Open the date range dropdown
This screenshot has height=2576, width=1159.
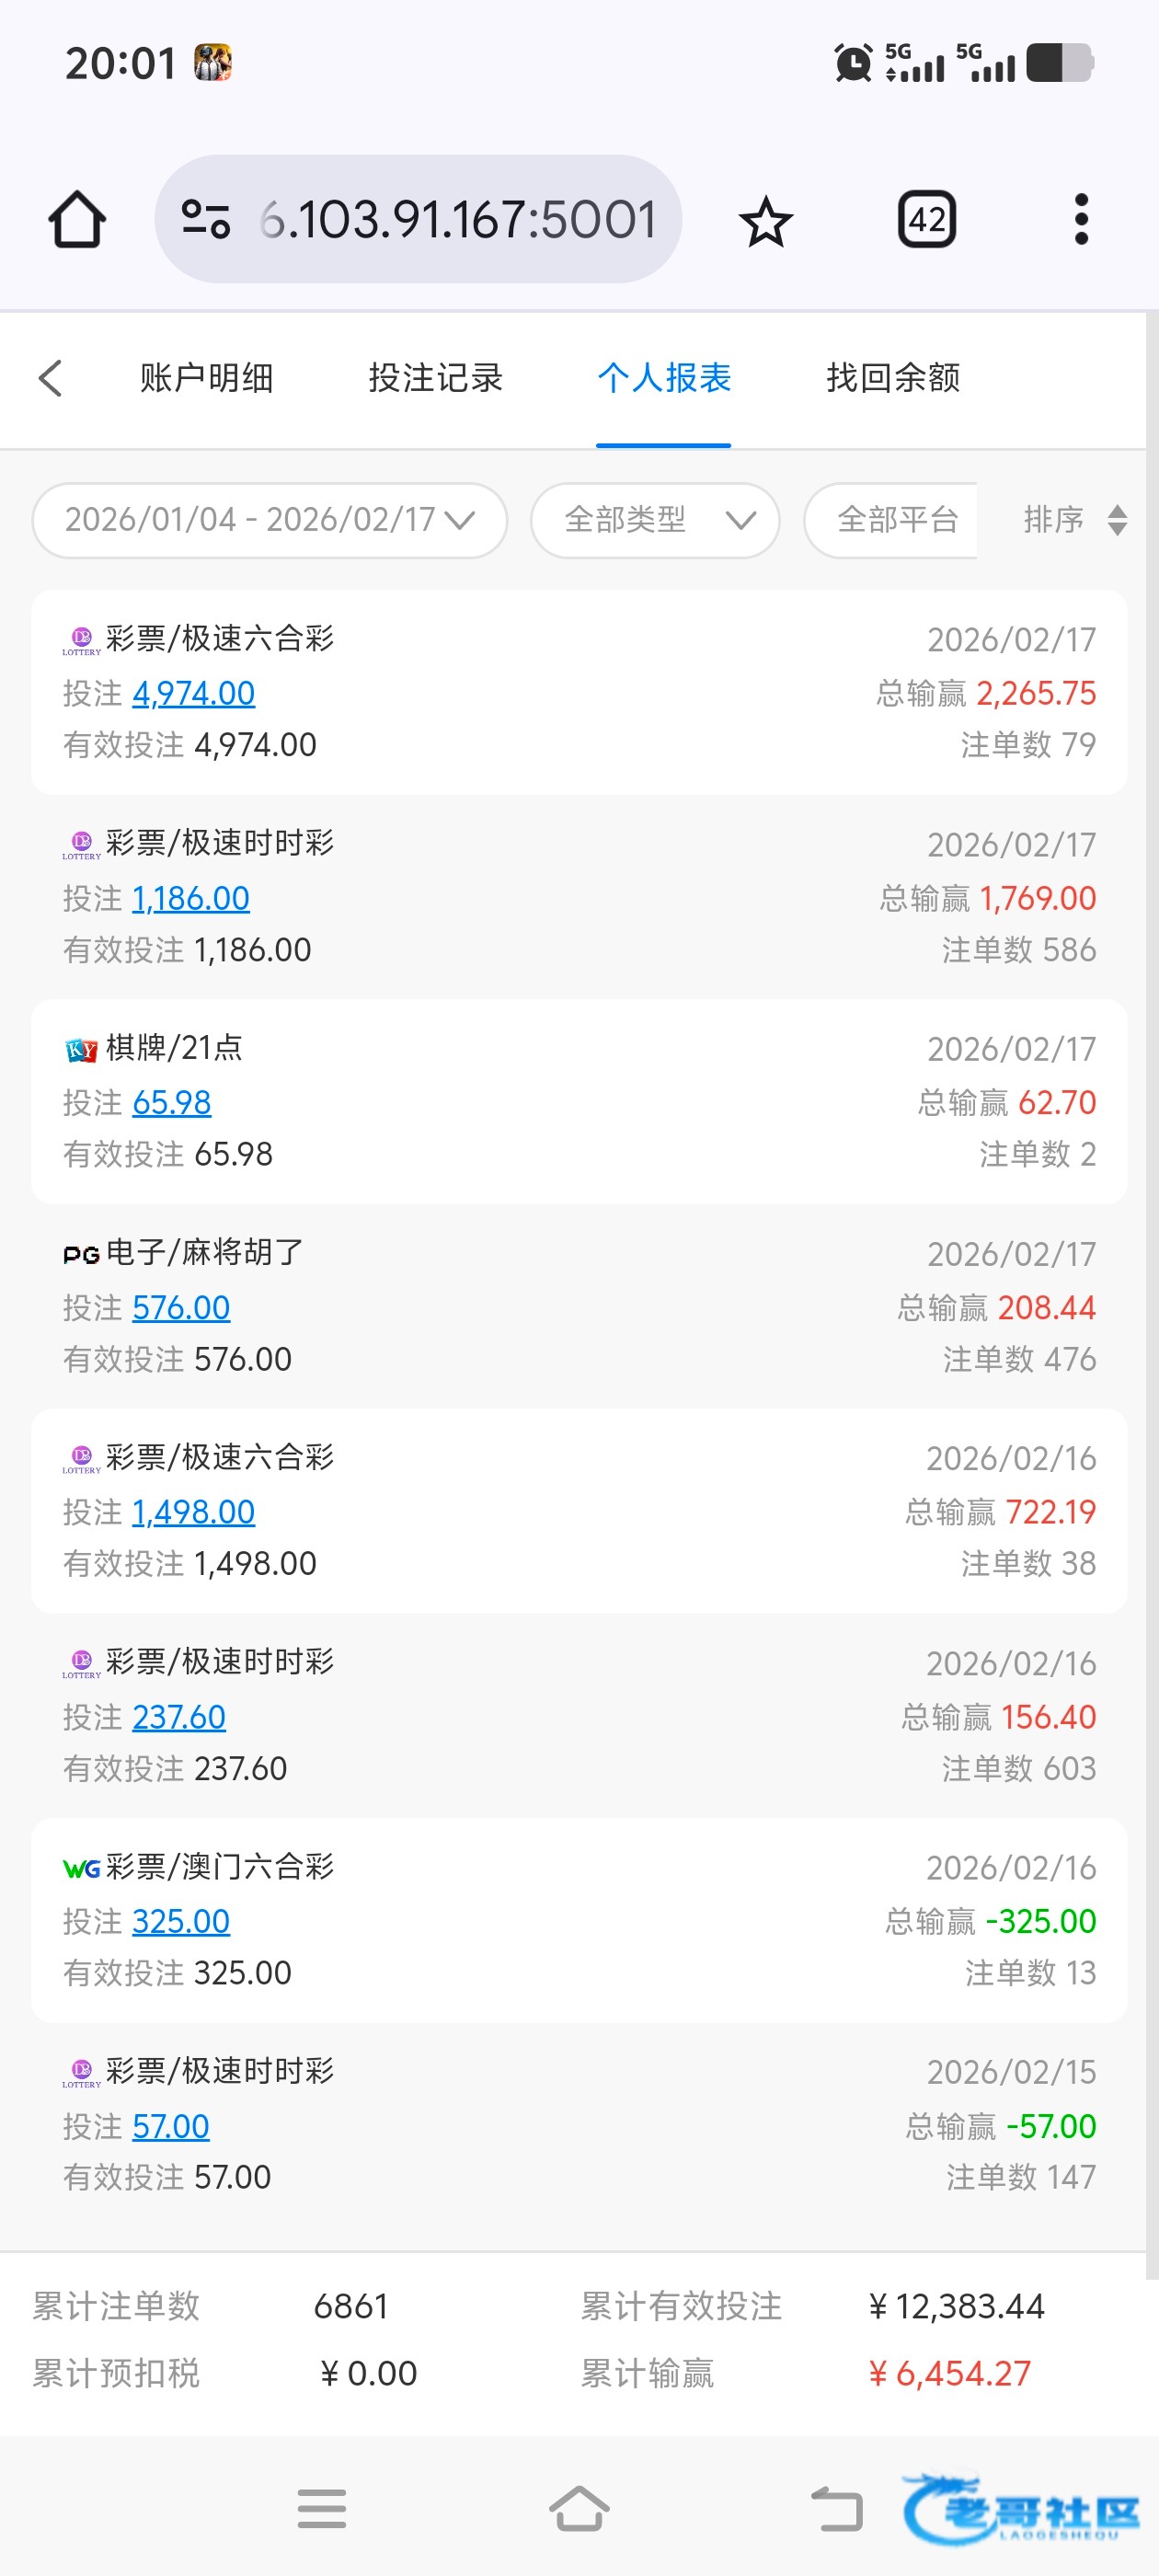tap(269, 520)
